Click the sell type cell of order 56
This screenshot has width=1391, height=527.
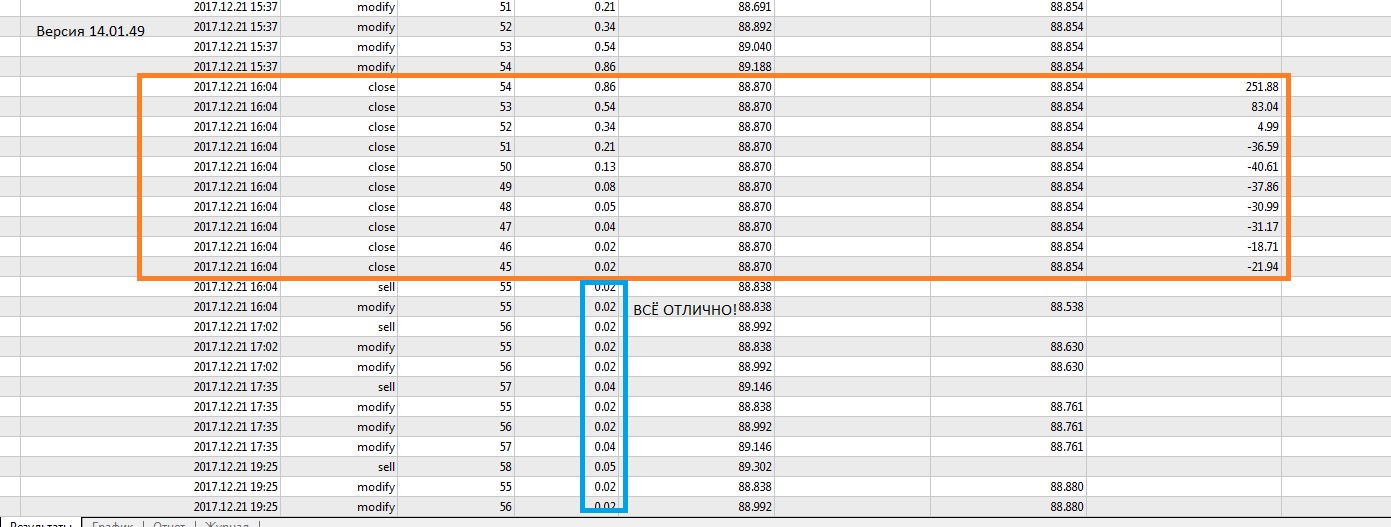385,327
